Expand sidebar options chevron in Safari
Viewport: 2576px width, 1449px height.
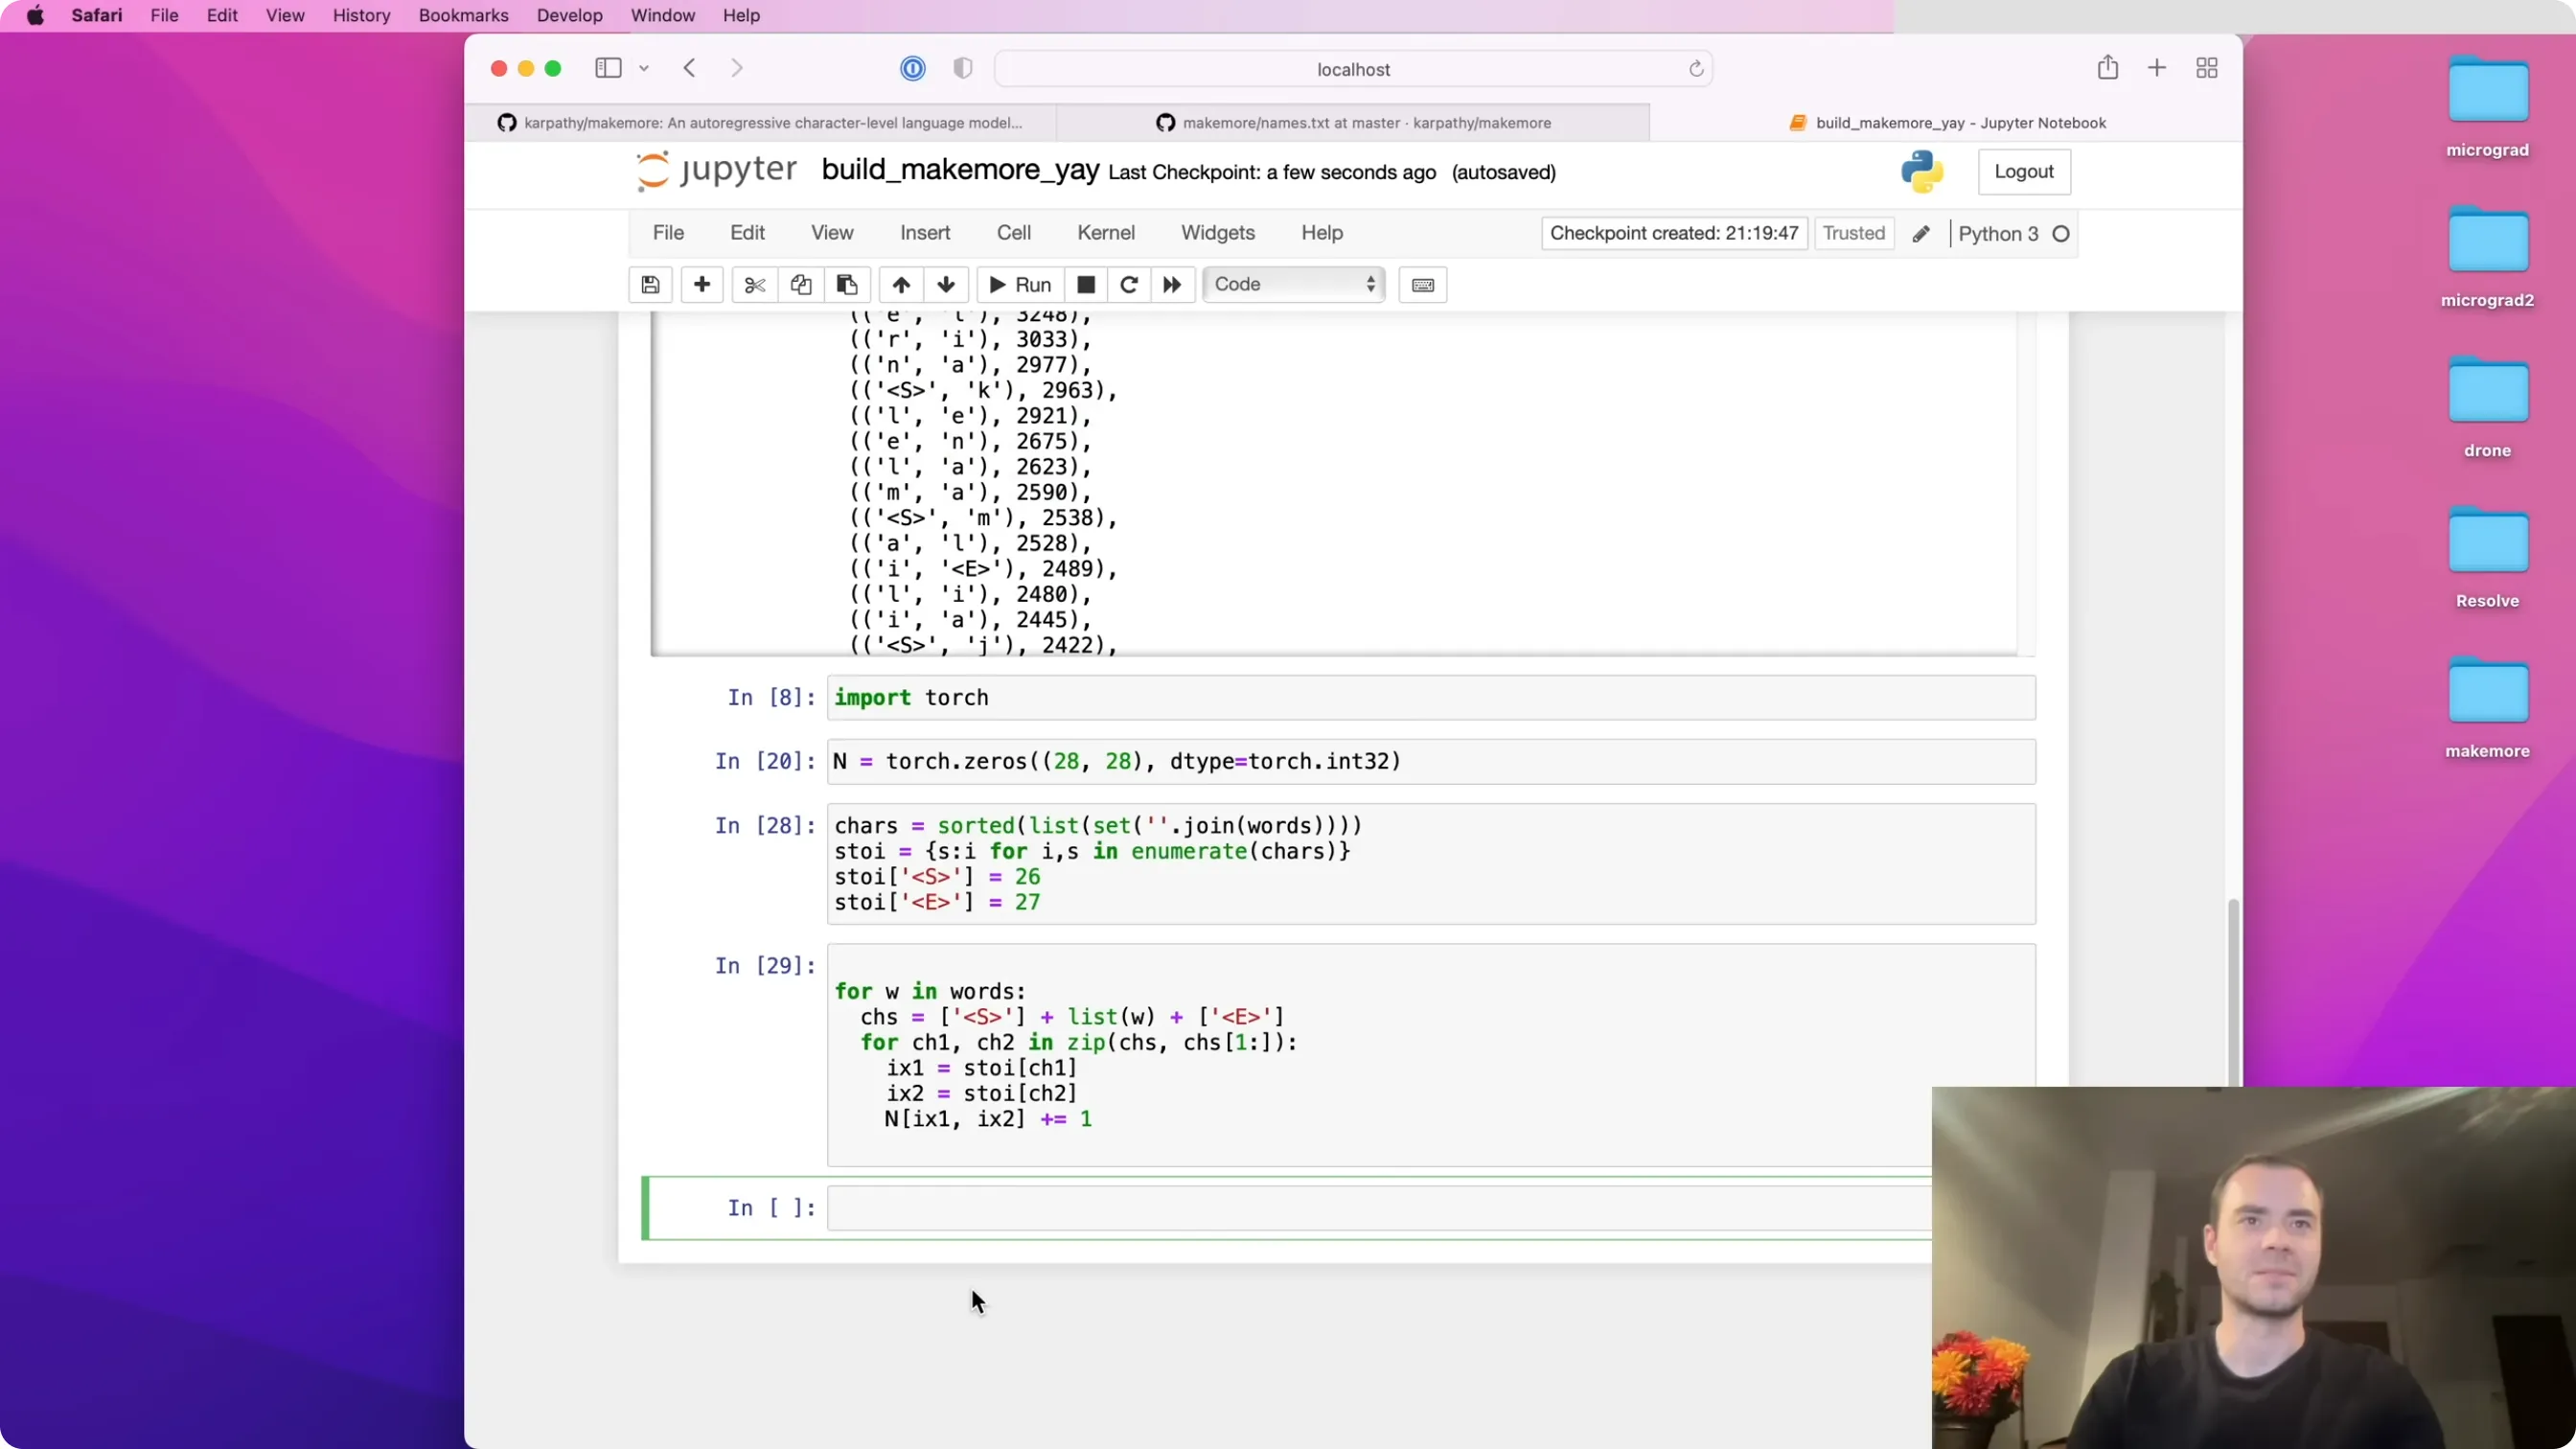[644, 68]
